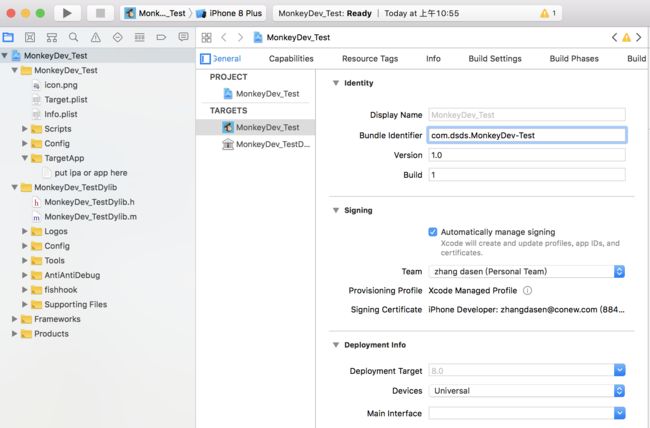Image resolution: width=650 pixels, height=428 pixels.
Task: Expand the Logos folder
Action: (24, 231)
